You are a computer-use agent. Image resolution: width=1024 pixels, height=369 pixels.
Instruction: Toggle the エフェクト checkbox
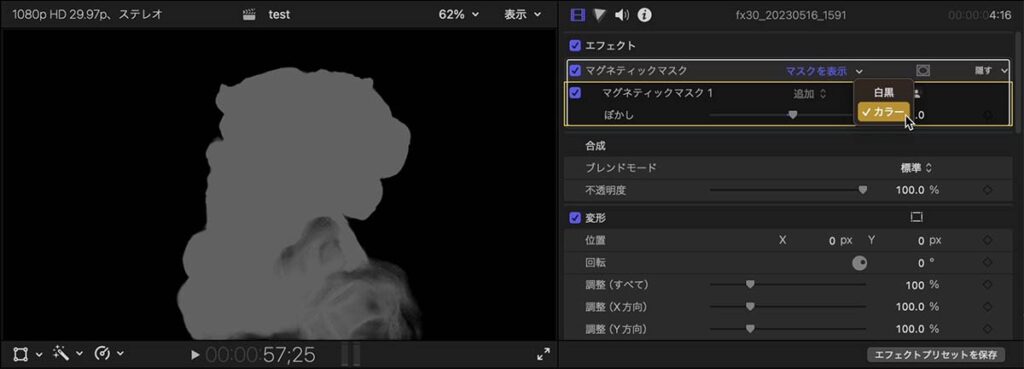tap(575, 46)
